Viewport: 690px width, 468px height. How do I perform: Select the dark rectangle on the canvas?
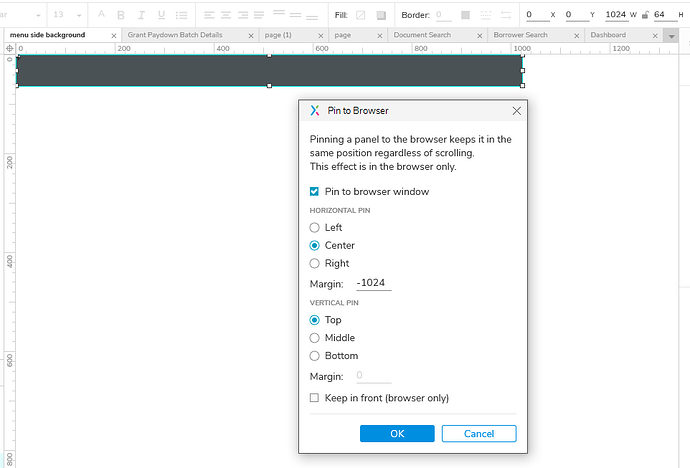click(269, 70)
